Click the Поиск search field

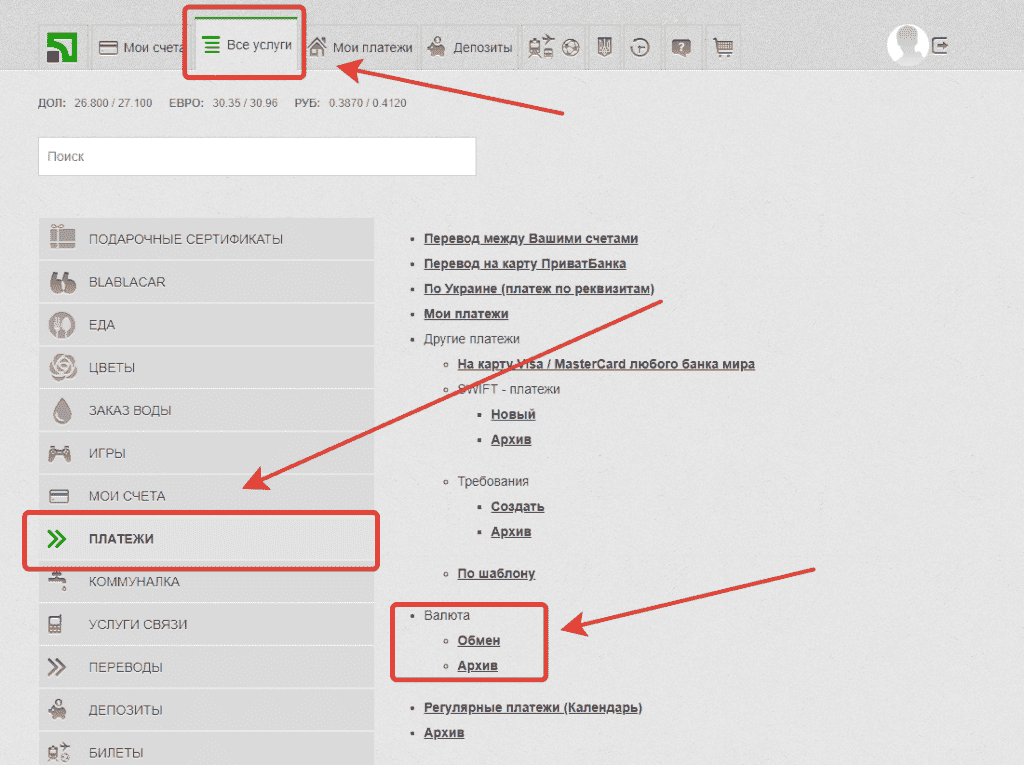(x=257, y=157)
